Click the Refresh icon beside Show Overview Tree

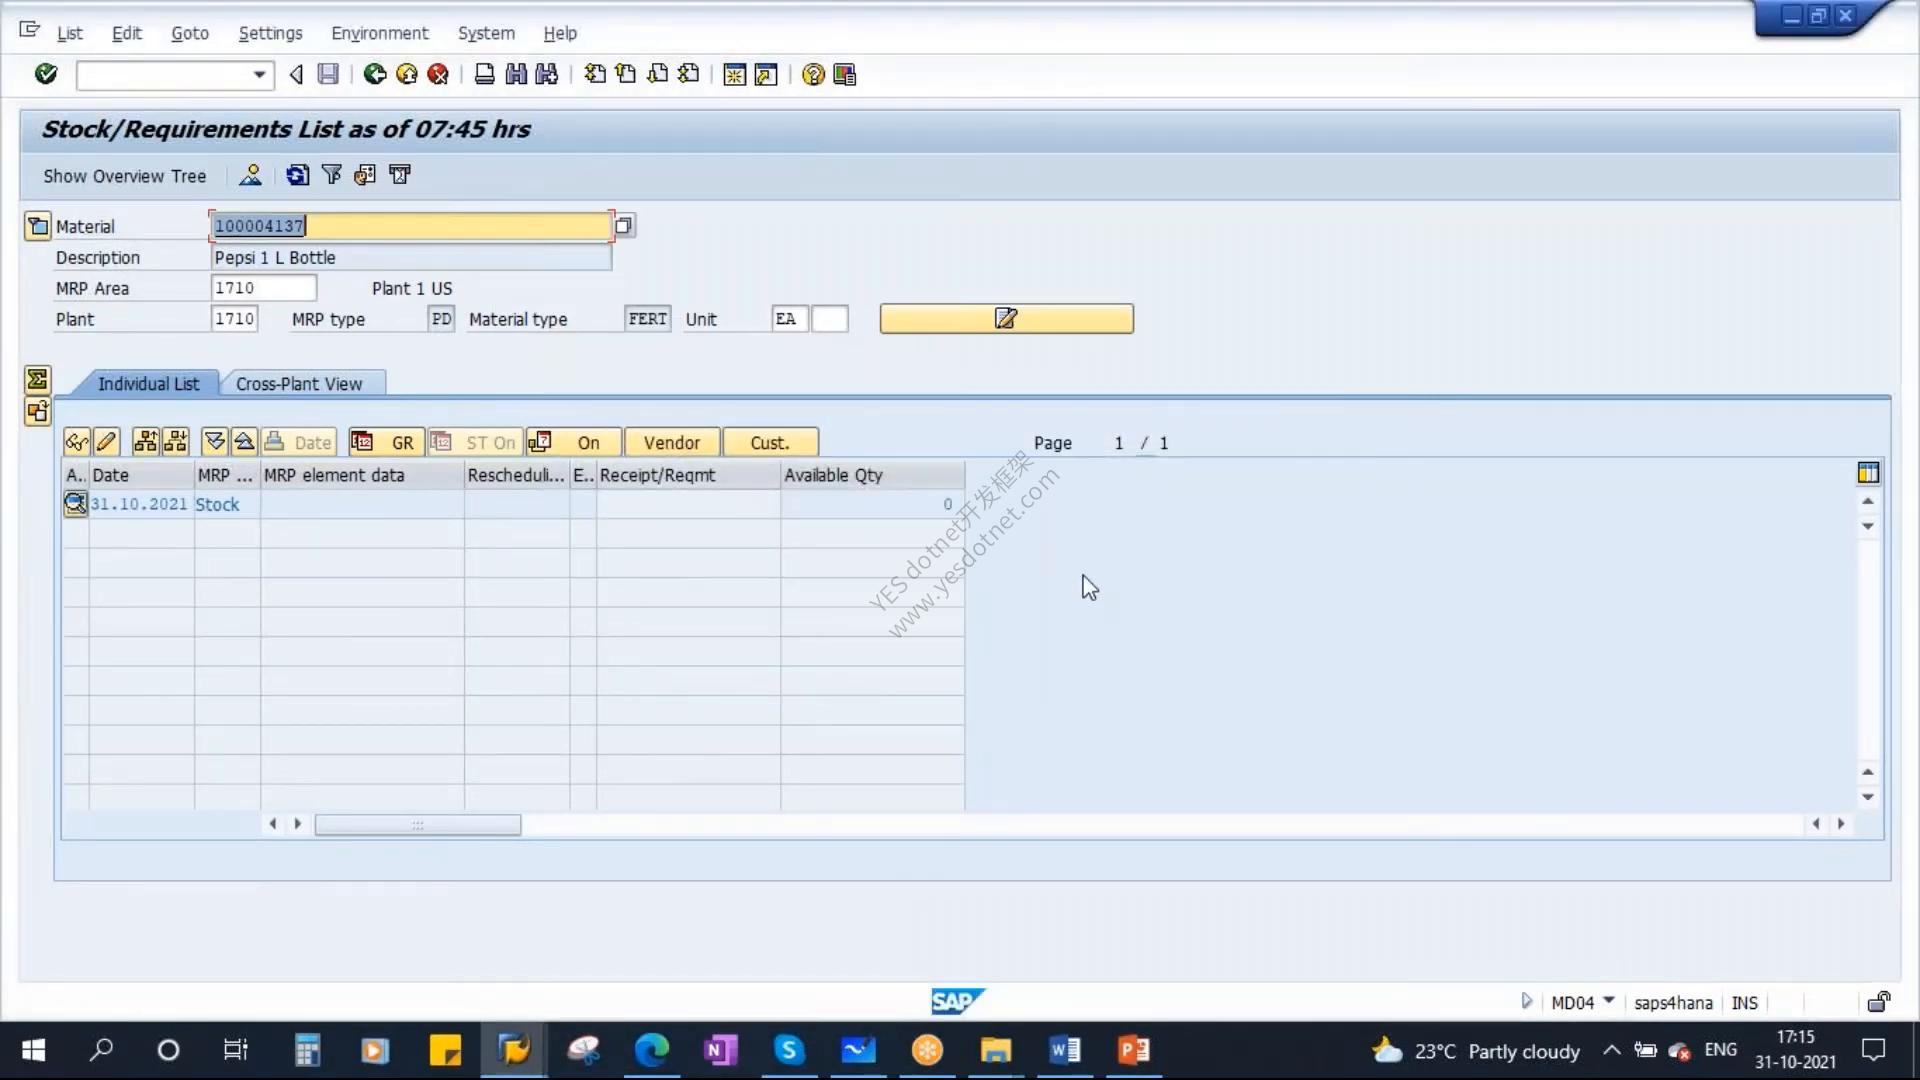coord(297,175)
